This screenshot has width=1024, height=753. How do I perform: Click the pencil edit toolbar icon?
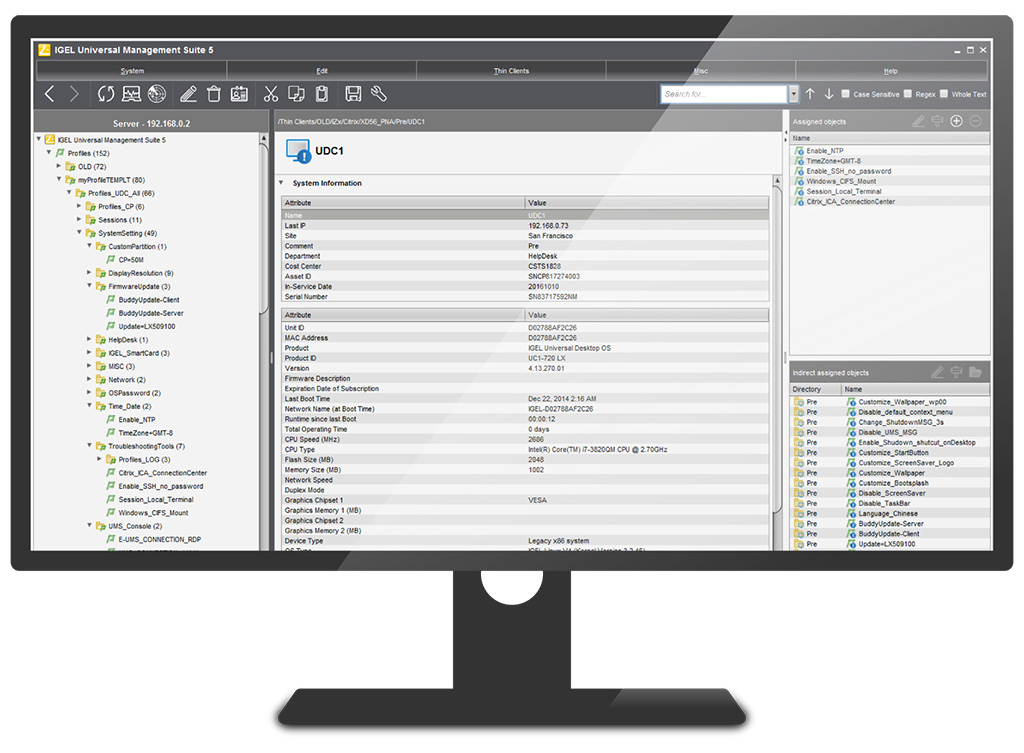coord(188,94)
